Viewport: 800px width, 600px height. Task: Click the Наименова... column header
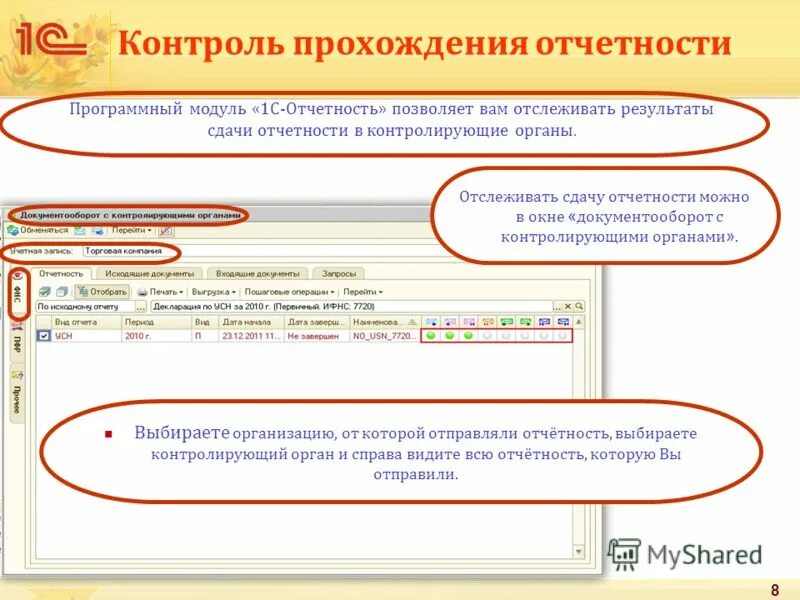tap(385, 322)
